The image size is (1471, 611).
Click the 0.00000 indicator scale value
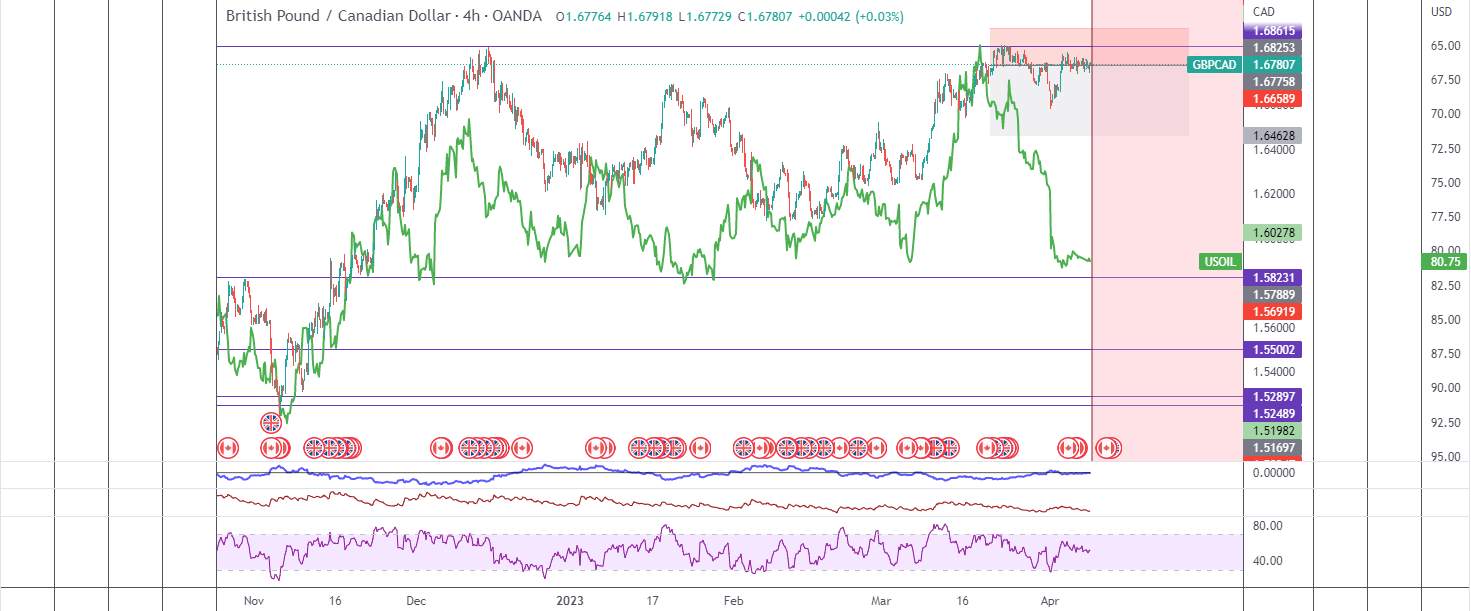[x=1273, y=472]
